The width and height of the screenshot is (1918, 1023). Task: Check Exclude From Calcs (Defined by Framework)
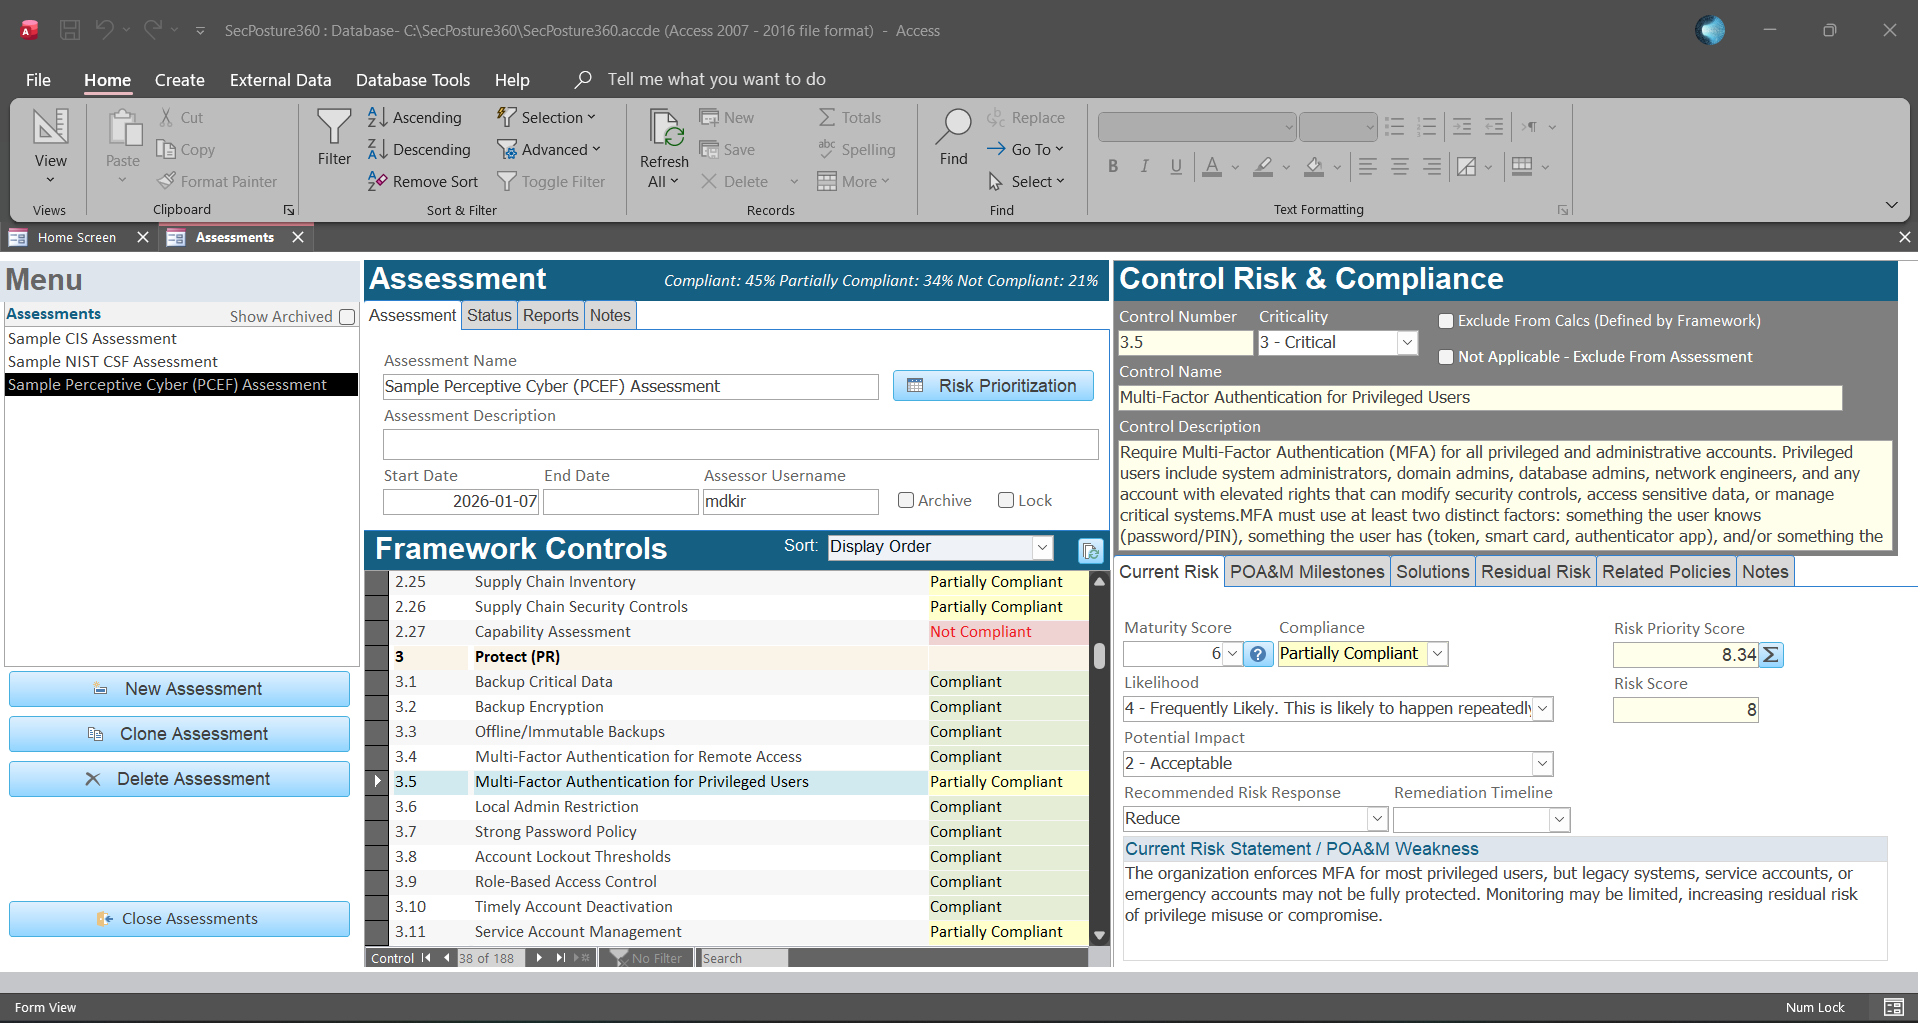point(1446,320)
